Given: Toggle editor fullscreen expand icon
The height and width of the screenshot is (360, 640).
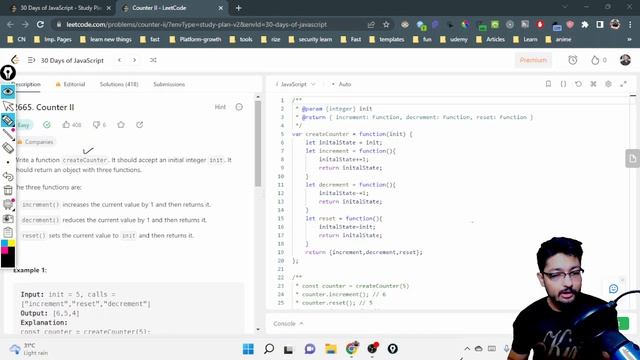Looking at the screenshot, I should pos(623,84).
